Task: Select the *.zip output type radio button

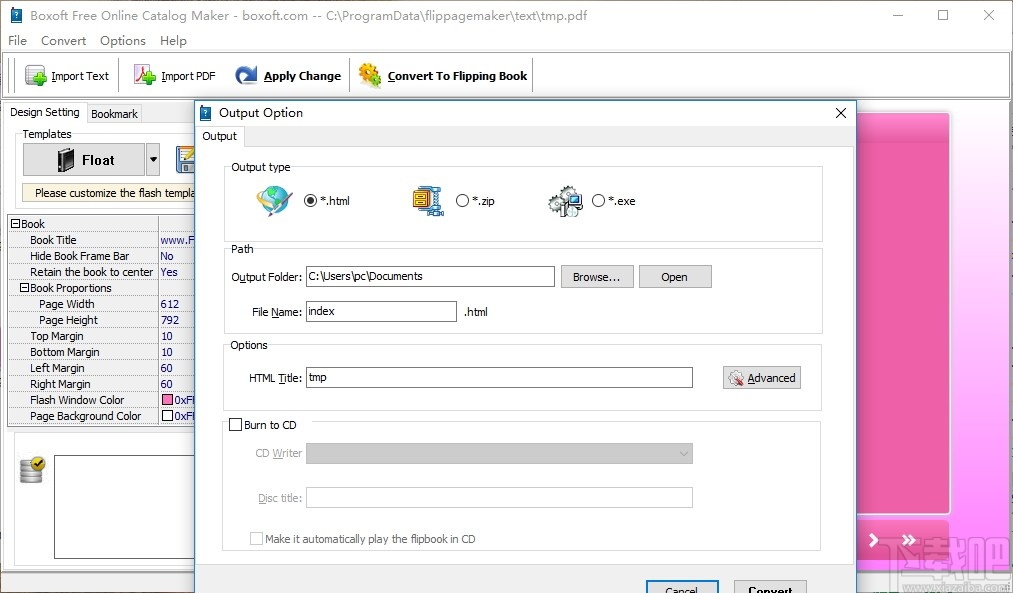Action: coord(463,200)
